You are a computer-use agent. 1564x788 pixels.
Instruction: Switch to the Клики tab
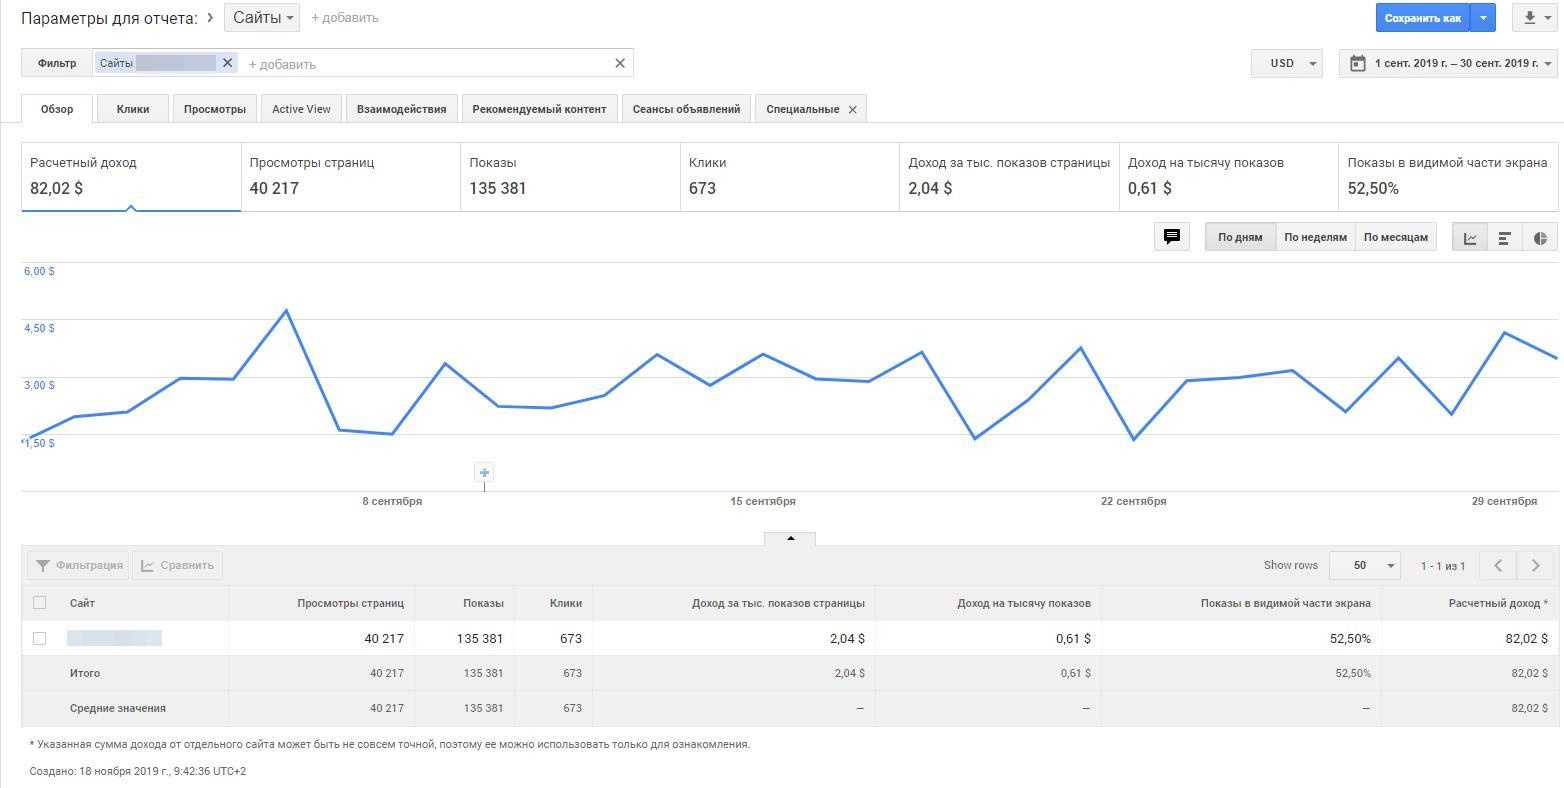(x=133, y=109)
